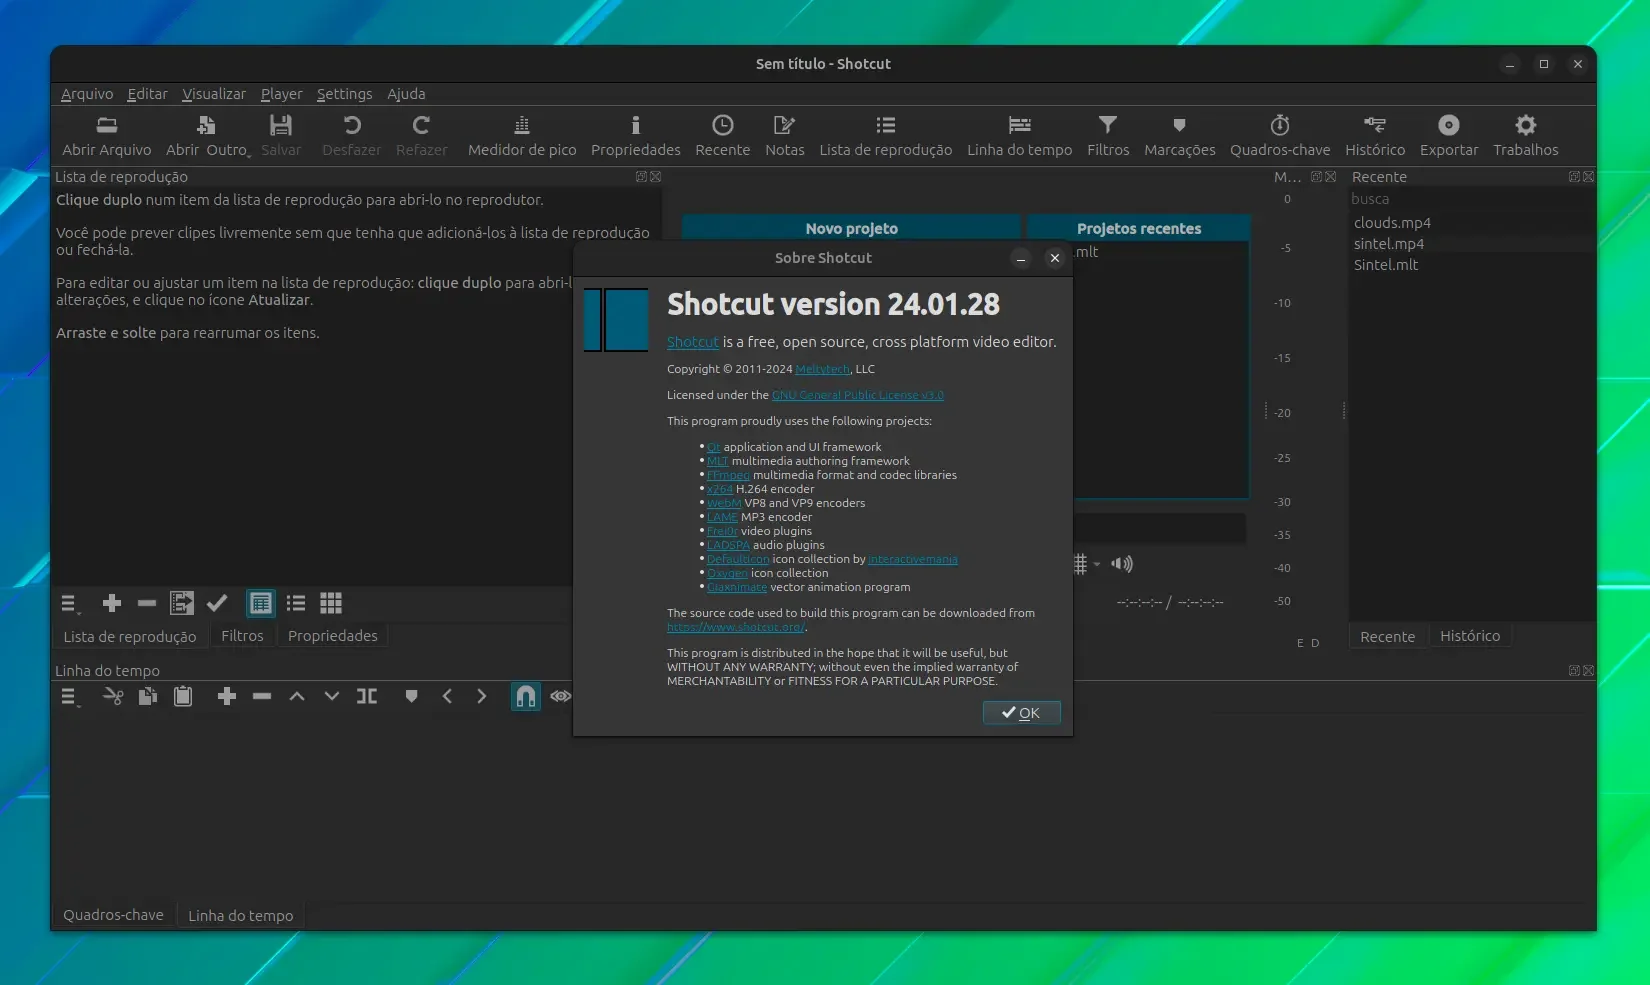Screen dimensions: 1650x985
Task: Open the playlist hamburger menu dropdown
Action: point(69,604)
